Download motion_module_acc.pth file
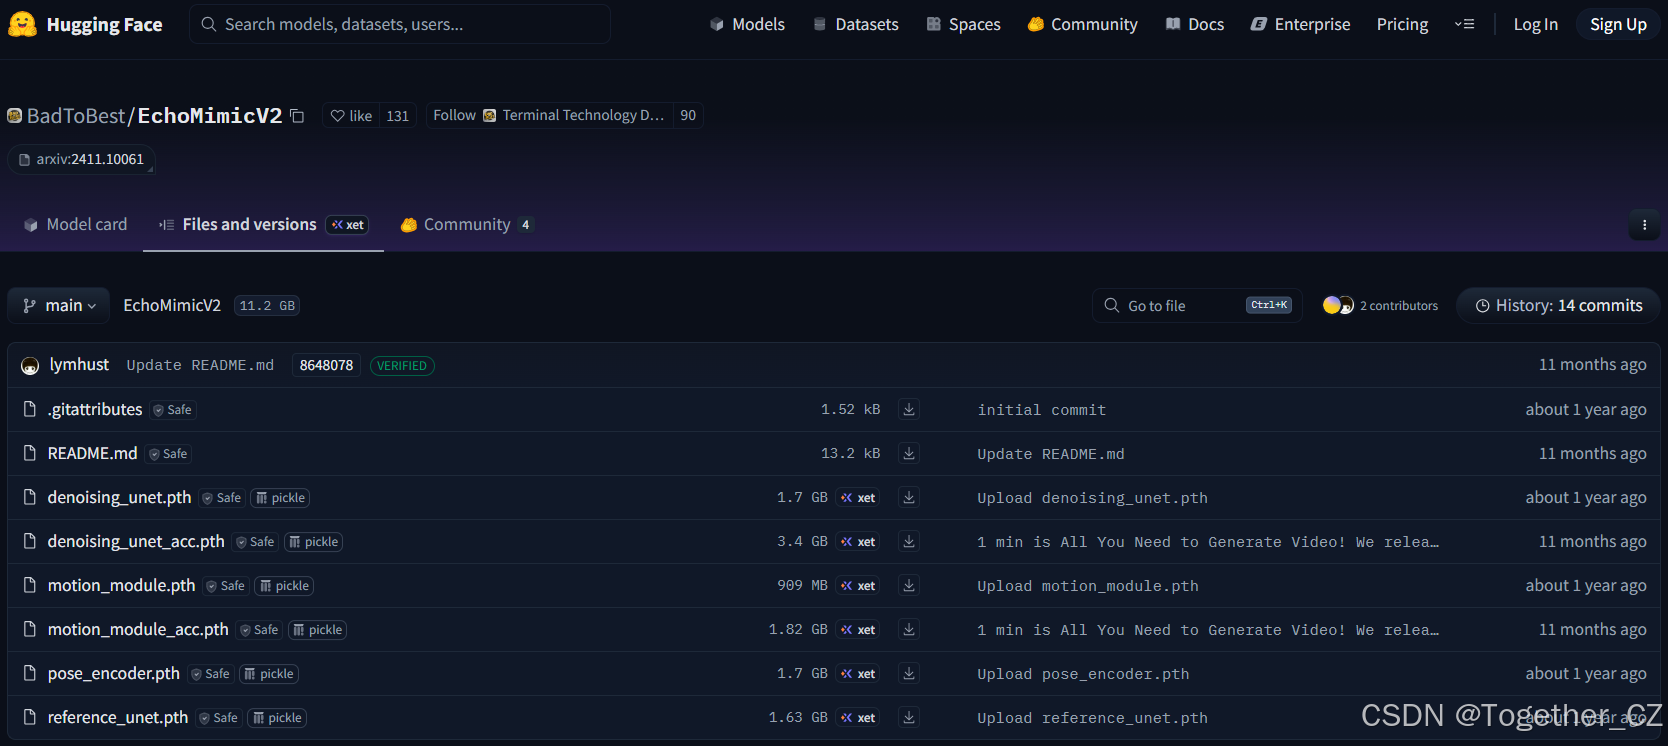This screenshot has height=746, width=1668. click(908, 629)
